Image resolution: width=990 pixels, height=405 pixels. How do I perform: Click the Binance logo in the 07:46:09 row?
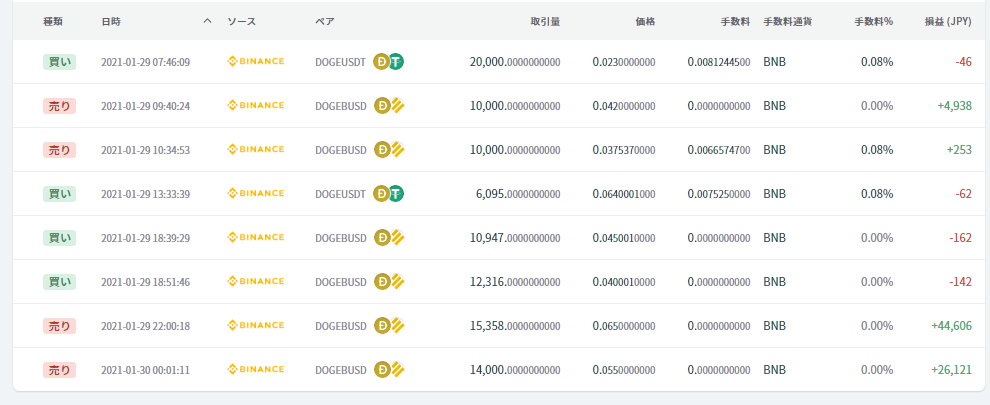coord(256,61)
